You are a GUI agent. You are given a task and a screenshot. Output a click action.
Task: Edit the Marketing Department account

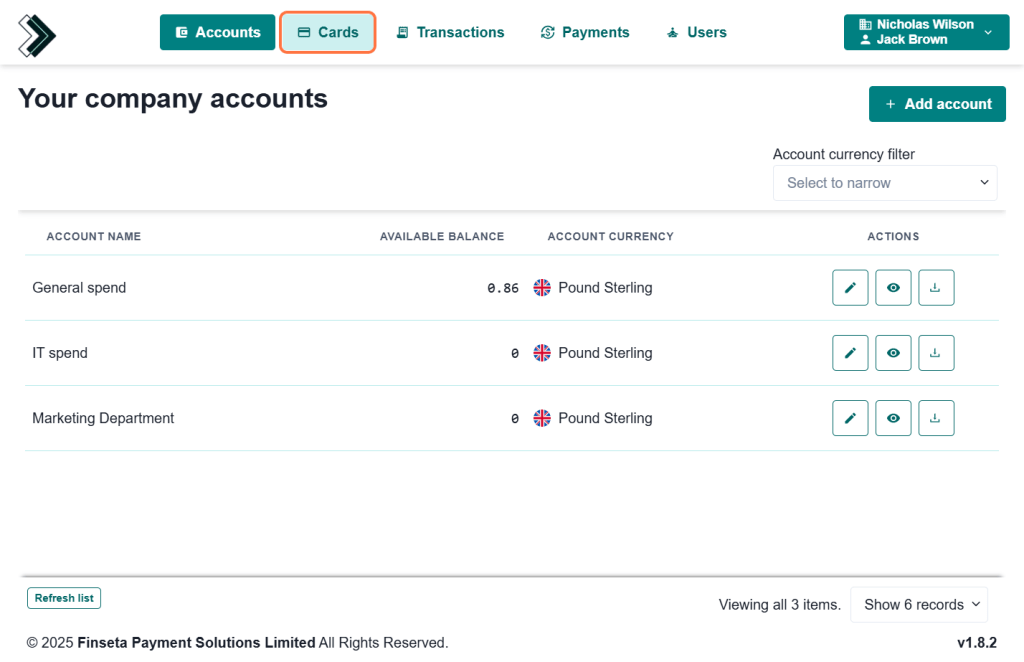pos(850,418)
